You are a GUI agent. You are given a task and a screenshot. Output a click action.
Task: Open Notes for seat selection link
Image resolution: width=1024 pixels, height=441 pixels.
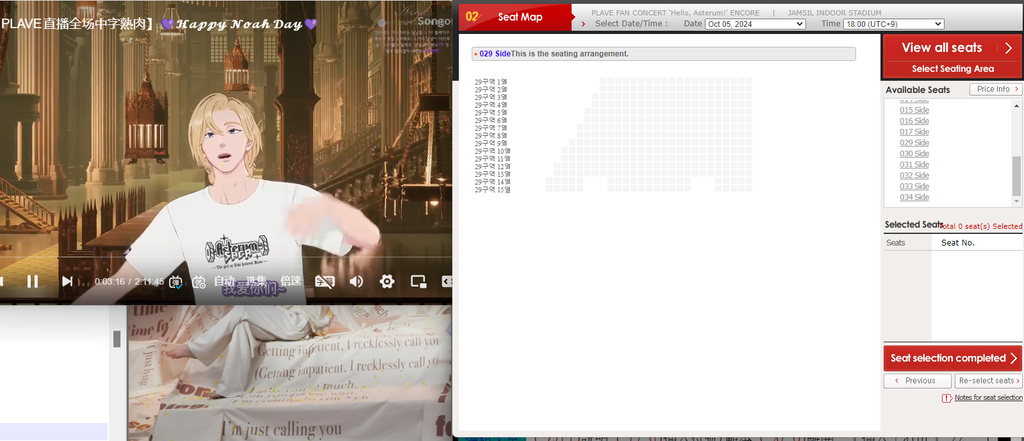pyautogui.click(x=988, y=398)
